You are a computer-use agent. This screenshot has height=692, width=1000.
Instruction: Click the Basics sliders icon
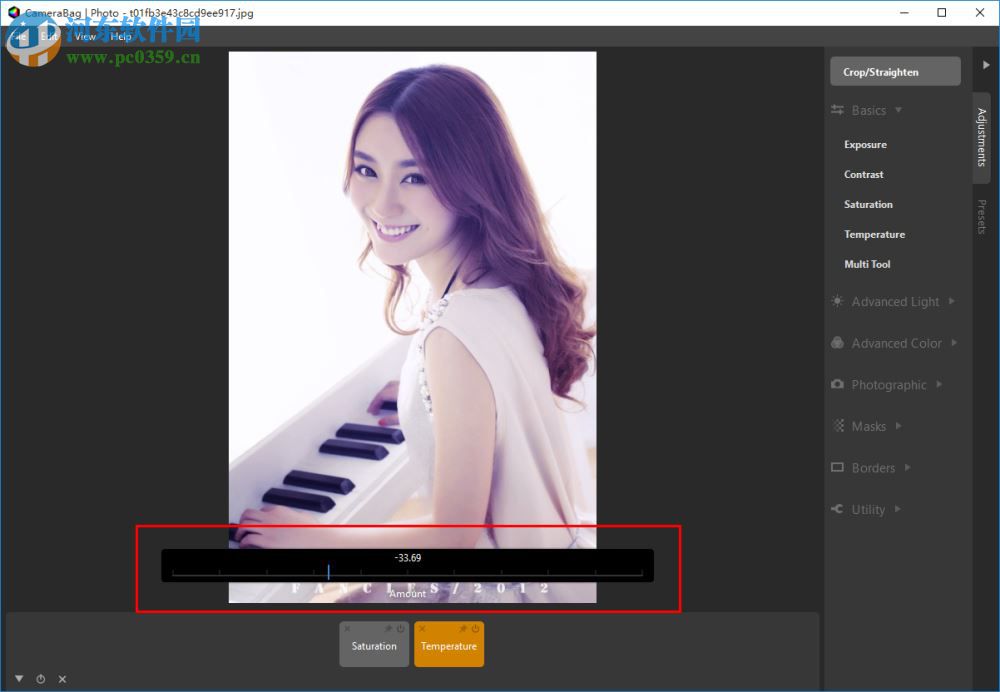[x=837, y=110]
